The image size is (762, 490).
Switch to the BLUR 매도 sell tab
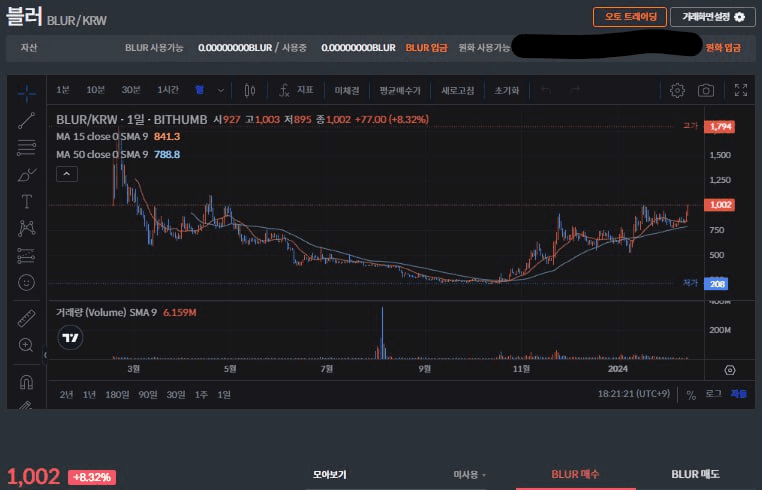click(x=695, y=474)
